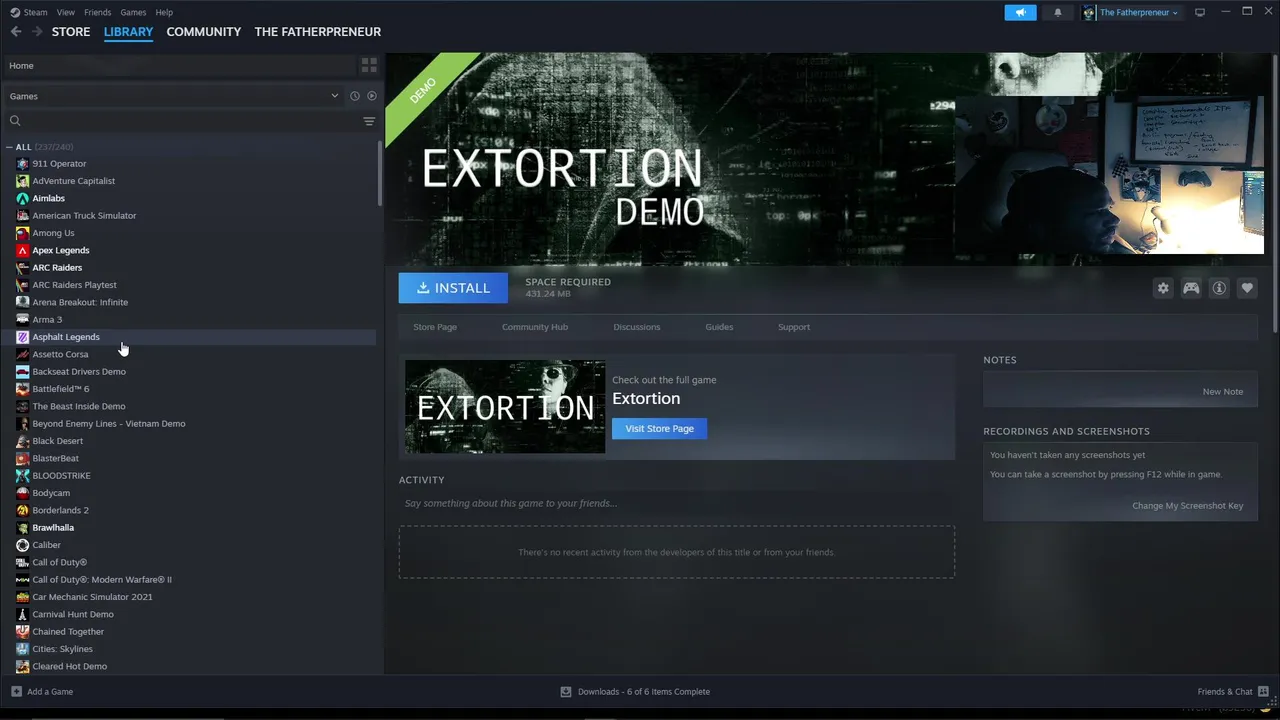Open the Games menu
This screenshot has height=720, width=1280.
tap(133, 12)
